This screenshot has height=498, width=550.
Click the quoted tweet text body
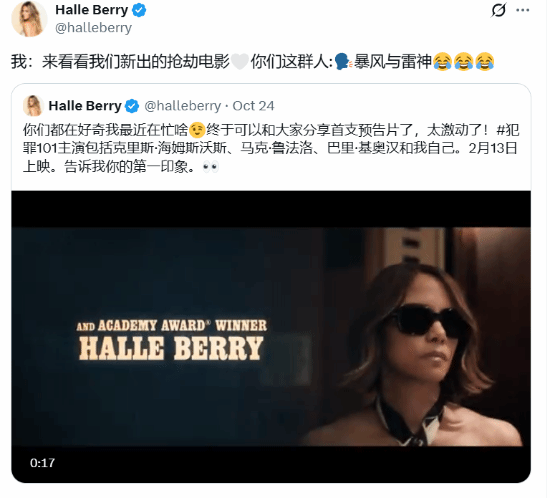(x=271, y=148)
